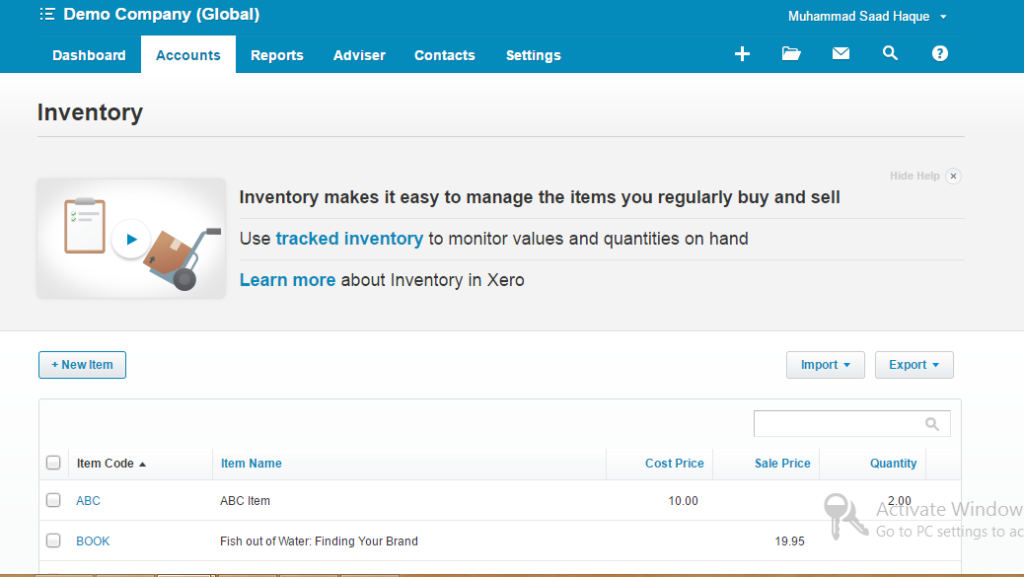Image resolution: width=1024 pixels, height=577 pixels.
Task: Open the Export dropdown
Action: (x=913, y=364)
